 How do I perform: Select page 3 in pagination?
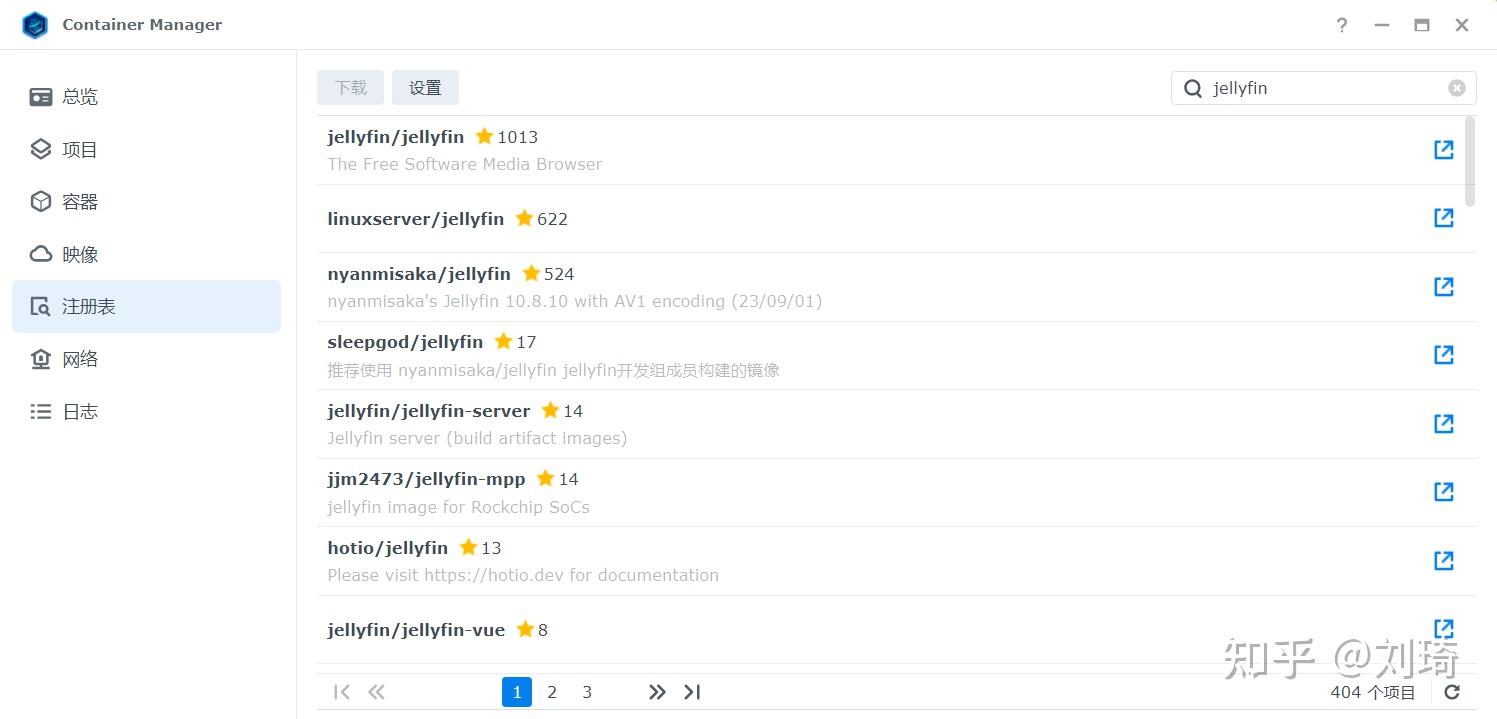pyautogui.click(x=587, y=692)
